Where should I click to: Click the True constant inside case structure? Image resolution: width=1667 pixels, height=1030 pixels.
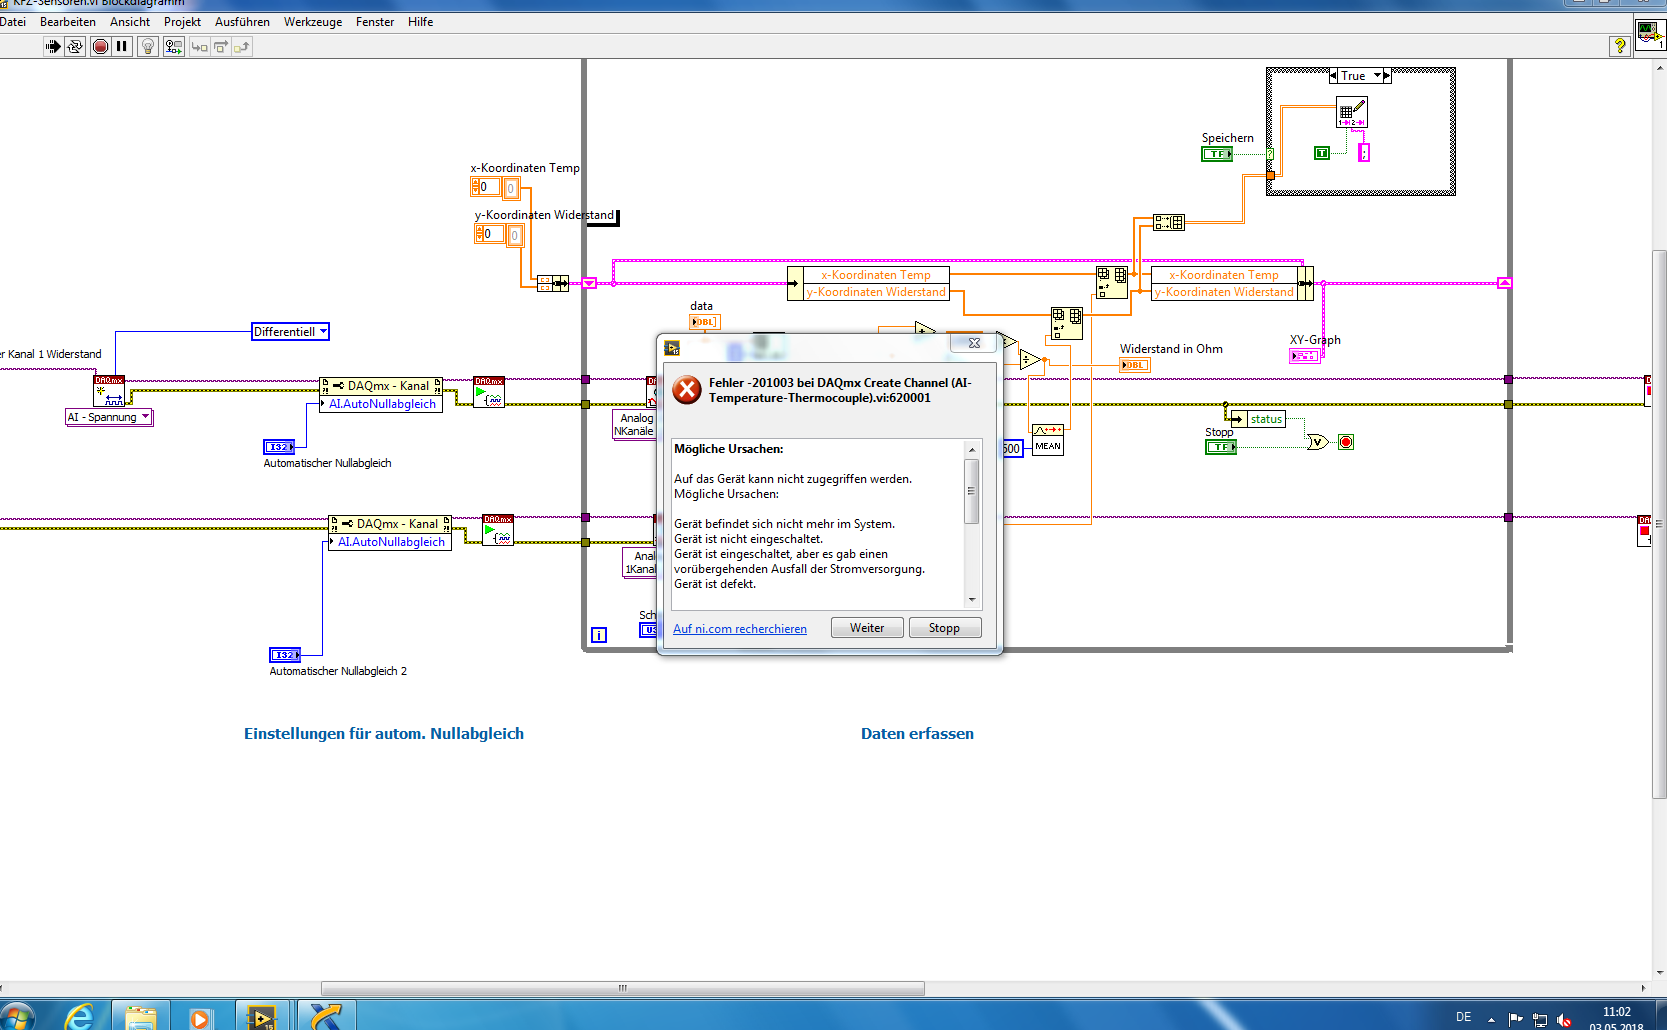click(x=1322, y=153)
